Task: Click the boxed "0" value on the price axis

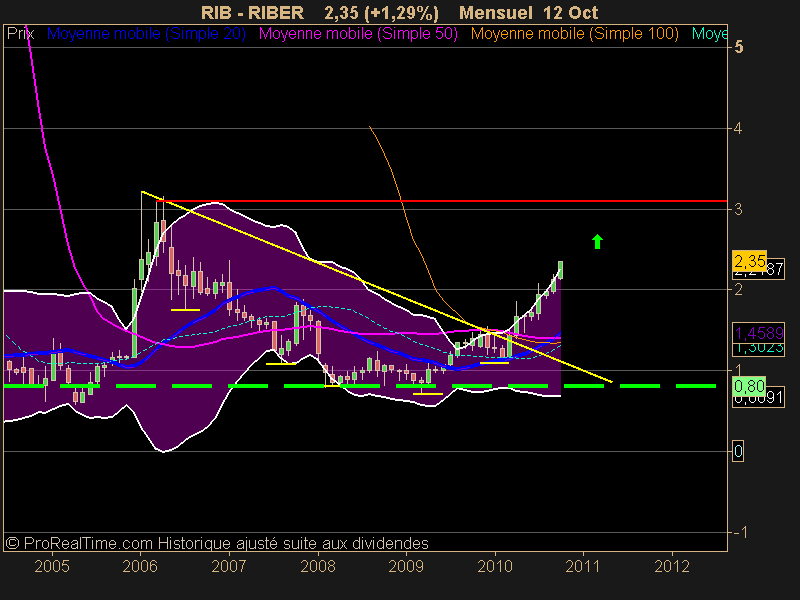Action: tap(738, 452)
